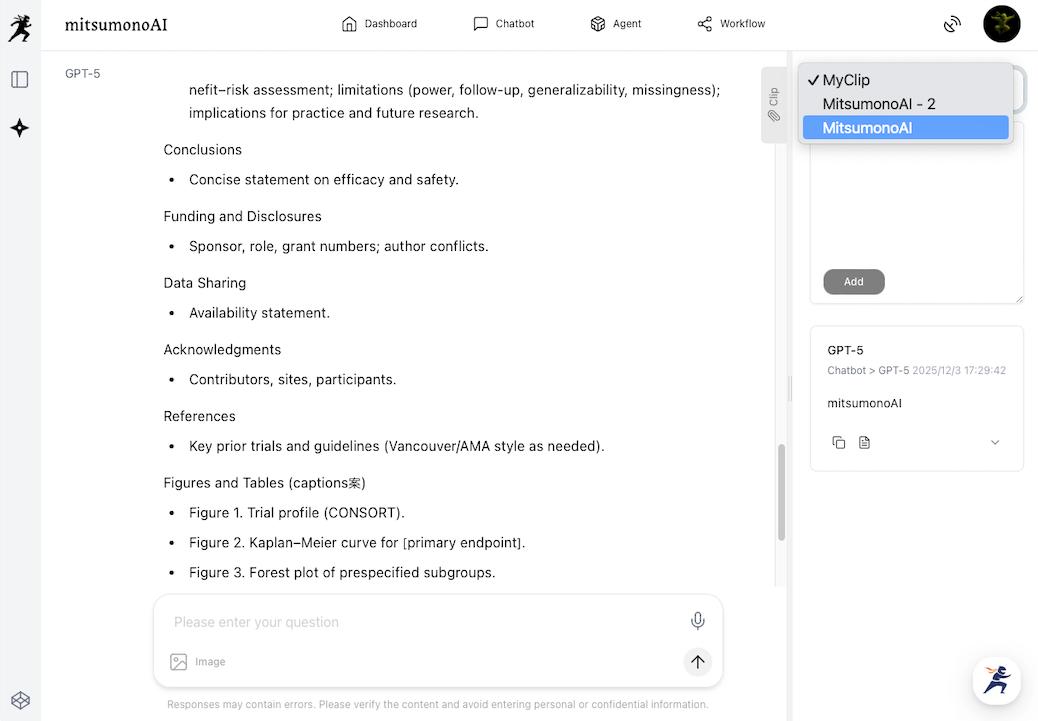The height and width of the screenshot is (721, 1038).
Task: Click the microphone voice input icon
Action: pyautogui.click(x=698, y=621)
